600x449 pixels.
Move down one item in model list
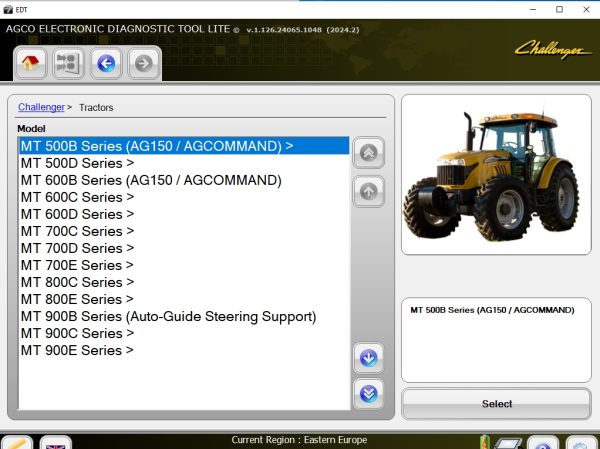(x=368, y=358)
